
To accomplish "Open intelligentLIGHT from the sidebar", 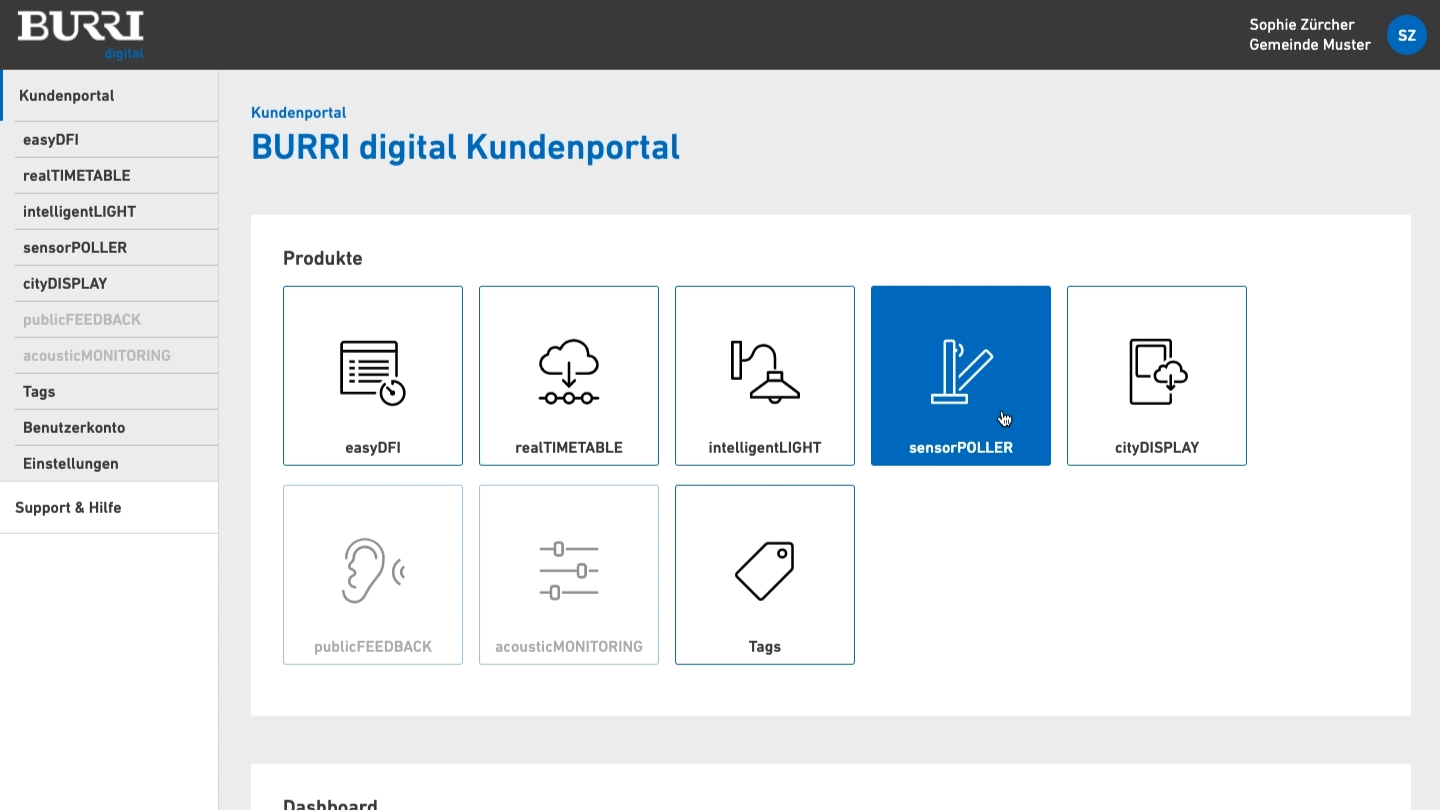I will pyautogui.click(x=80, y=212).
